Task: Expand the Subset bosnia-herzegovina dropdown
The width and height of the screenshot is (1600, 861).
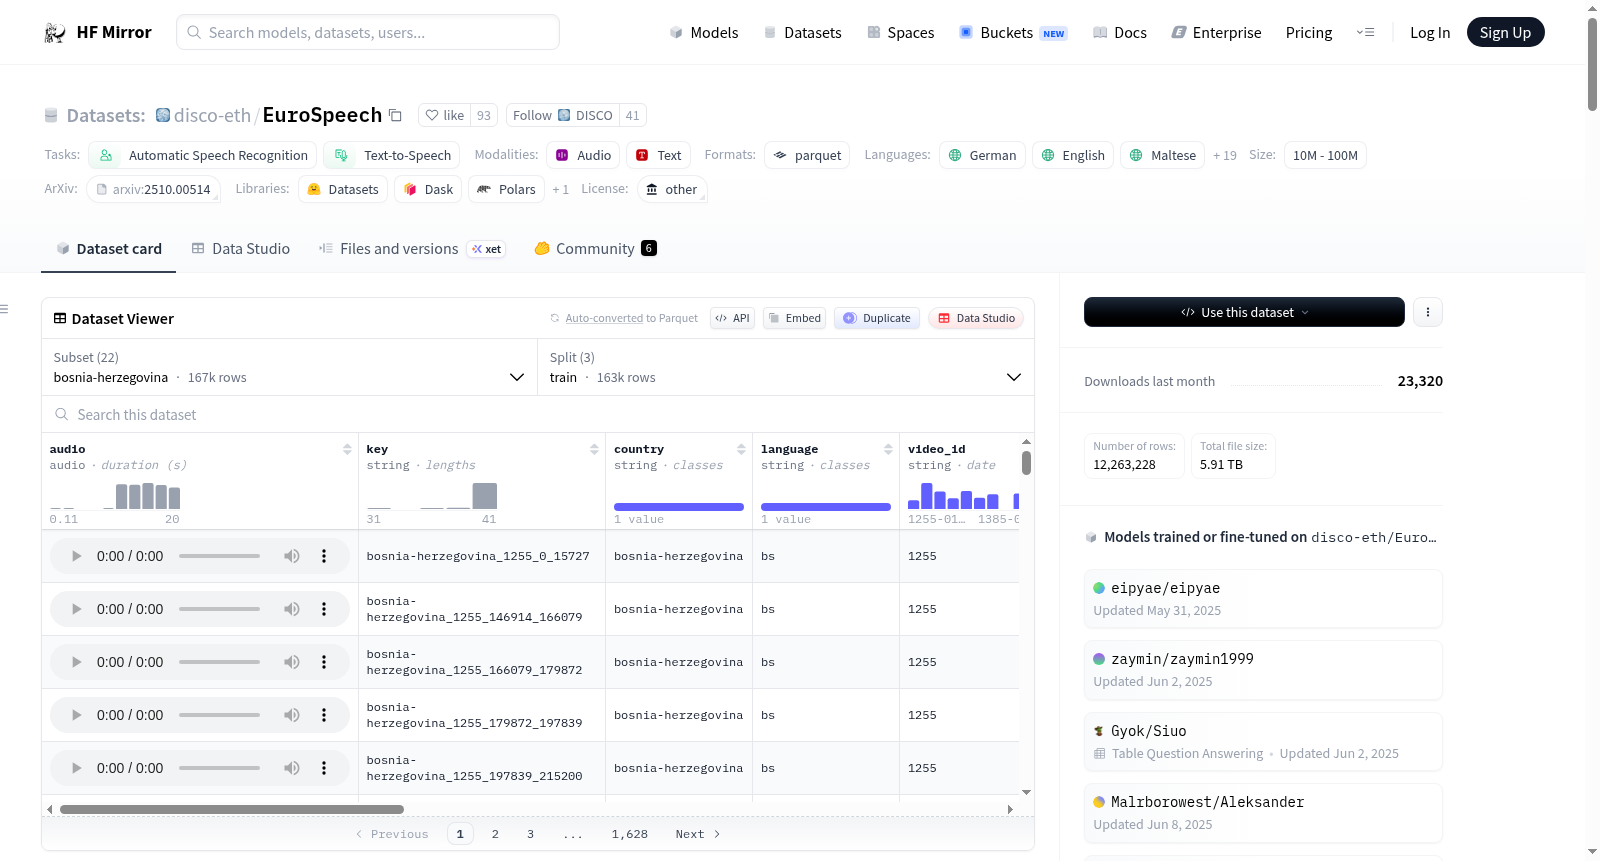Action: click(x=289, y=367)
